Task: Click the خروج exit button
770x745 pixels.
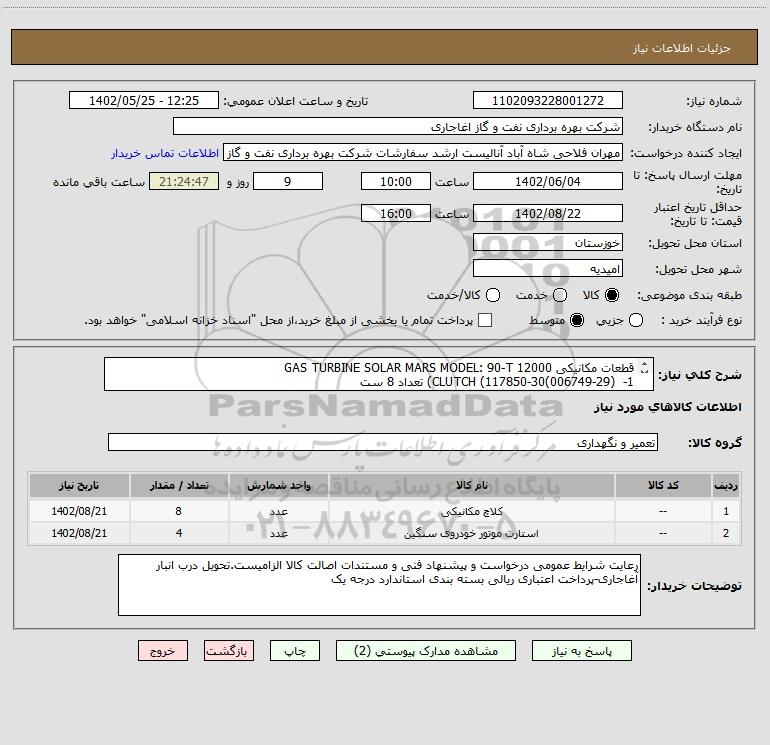Action: (163, 651)
